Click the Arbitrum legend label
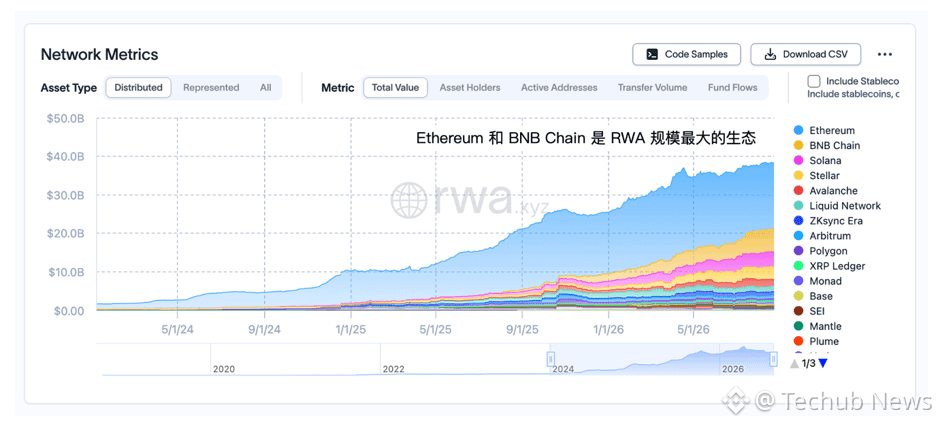Screen dimensions: 940x426 point(830,236)
